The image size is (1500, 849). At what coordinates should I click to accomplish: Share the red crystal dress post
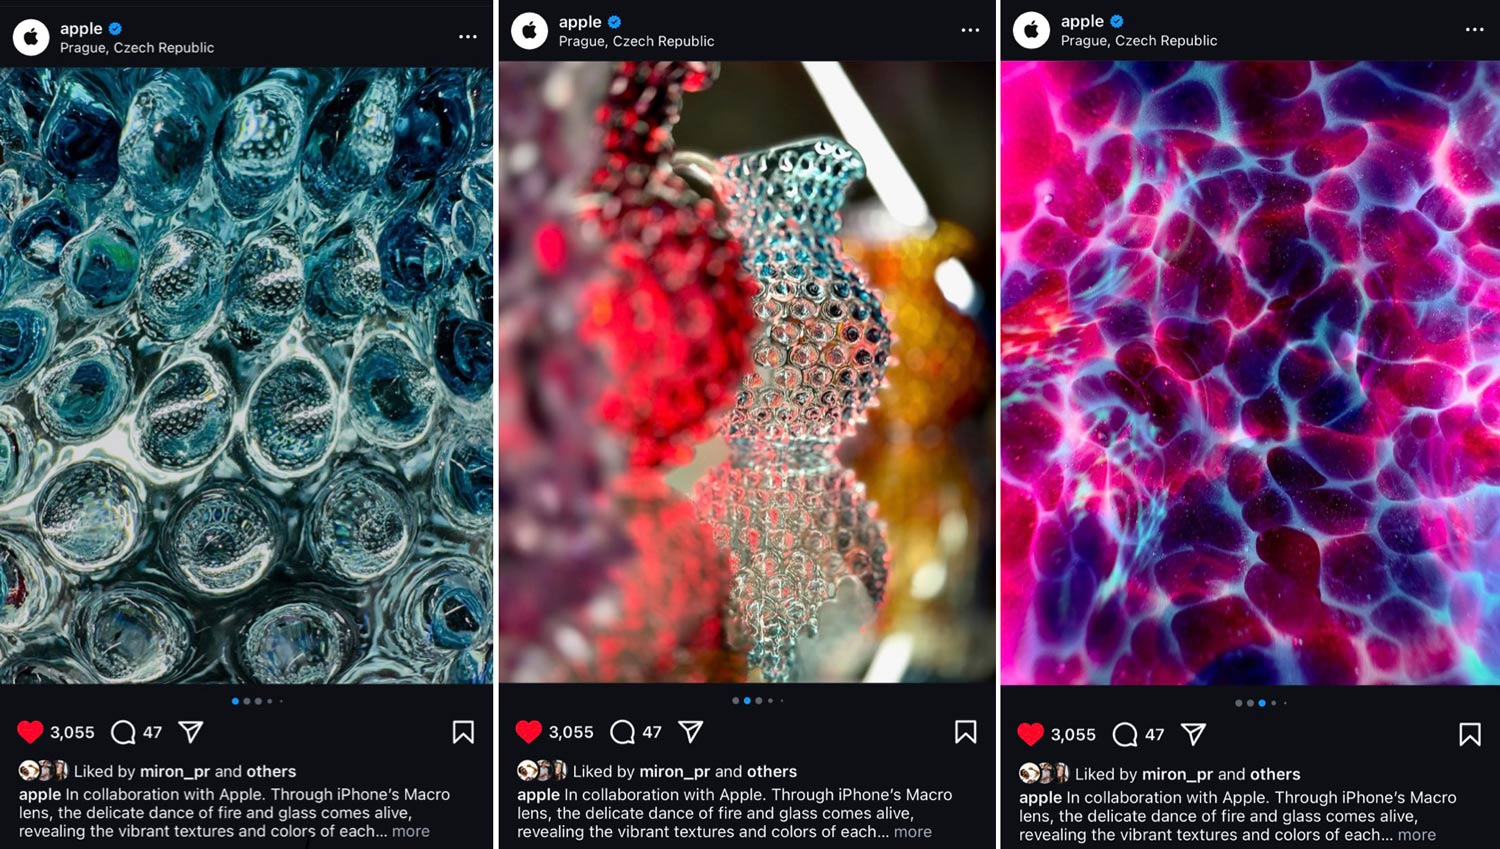coord(690,732)
